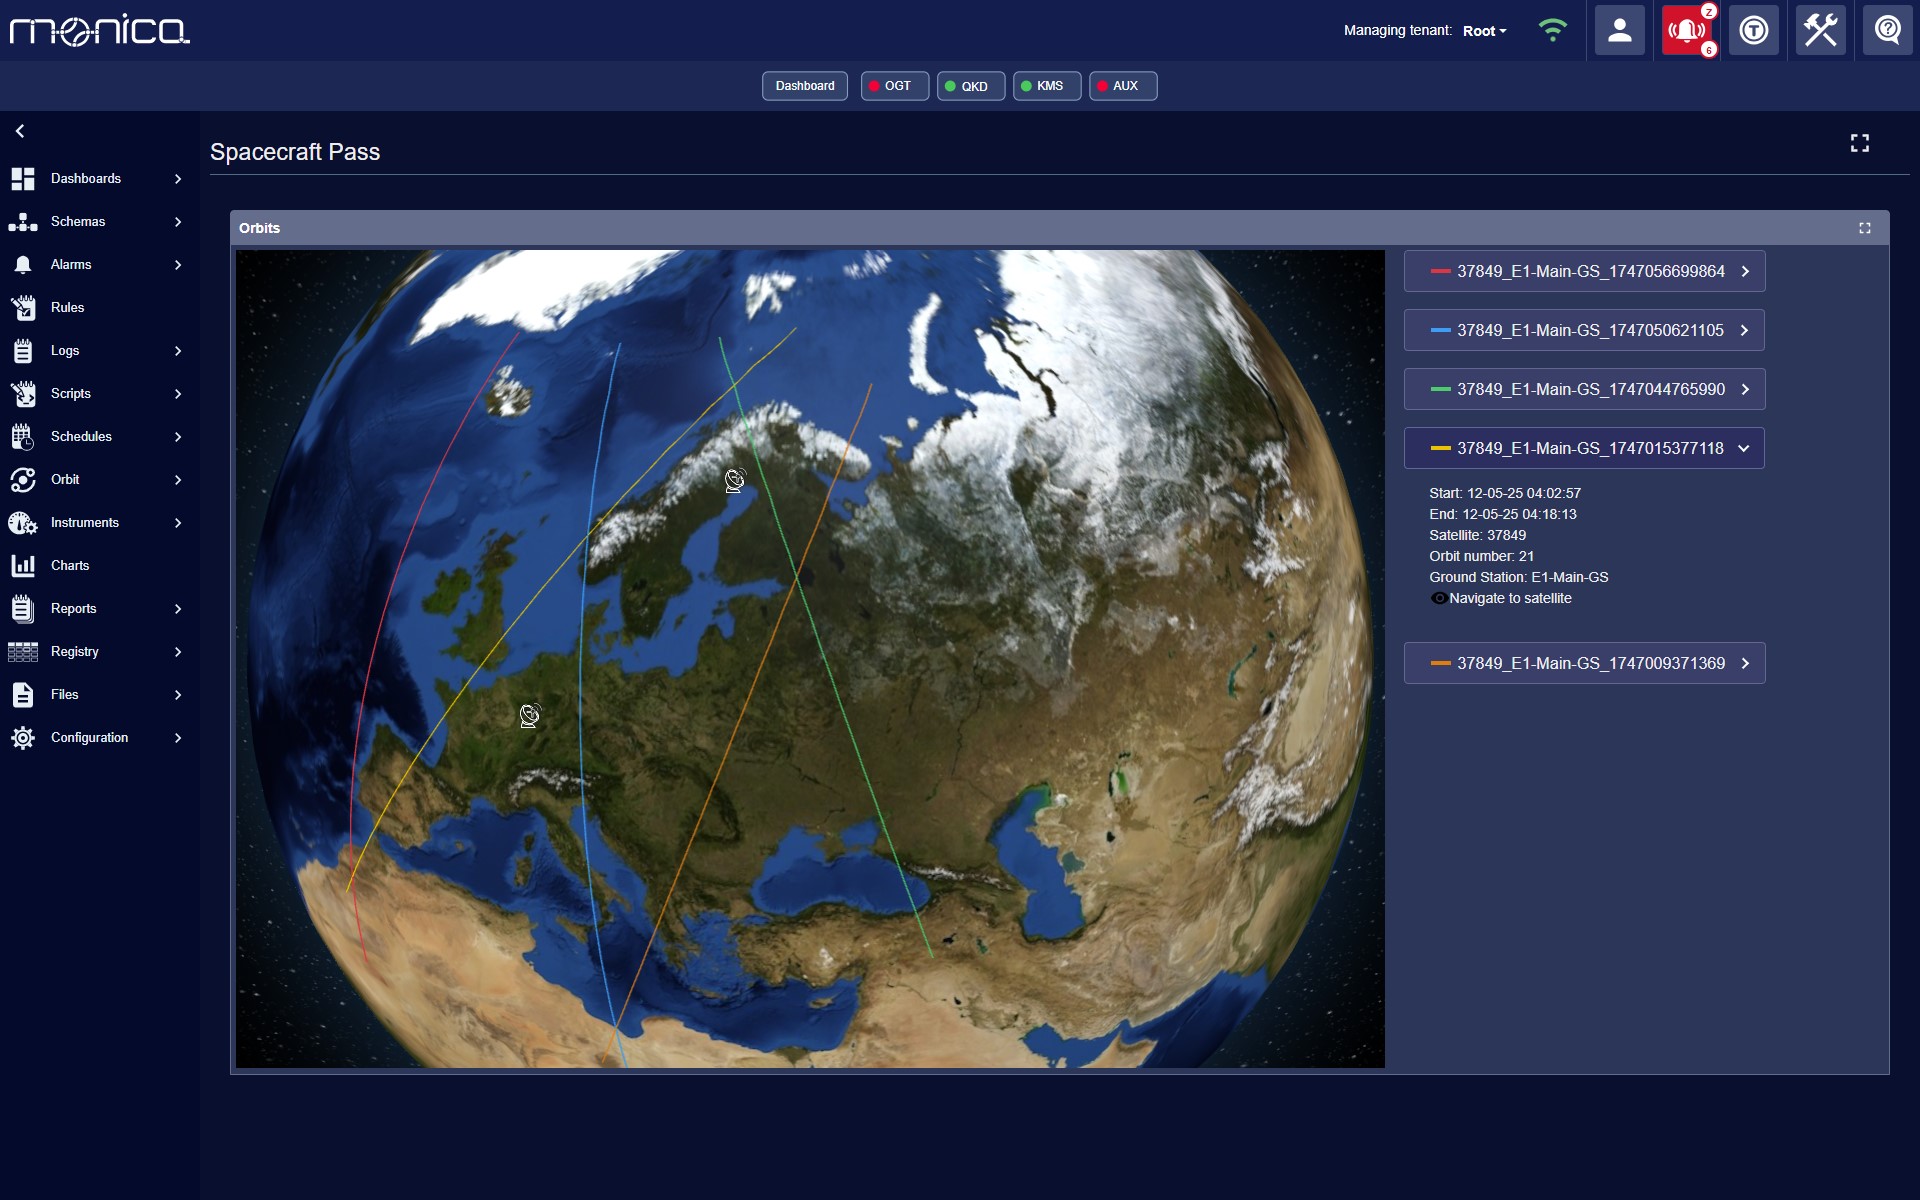Click the central Europe ground station icon
Viewport: 1920px width, 1200px height.
pos(530,715)
